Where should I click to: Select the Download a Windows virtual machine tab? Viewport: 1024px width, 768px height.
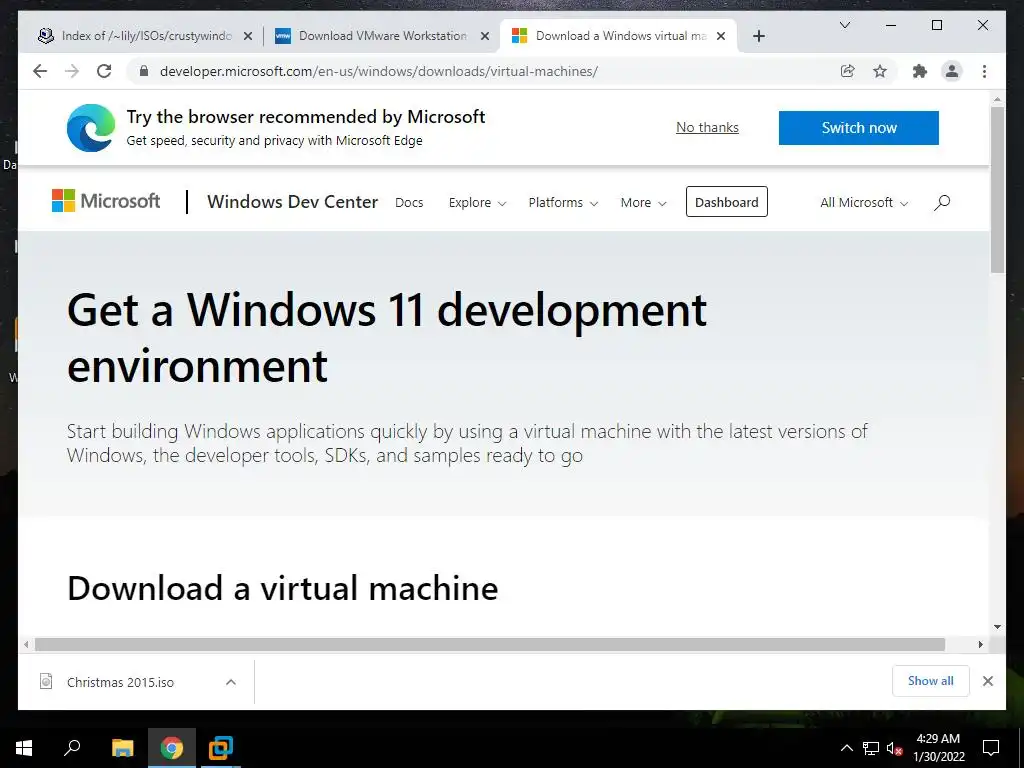pyautogui.click(x=617, y=36)
